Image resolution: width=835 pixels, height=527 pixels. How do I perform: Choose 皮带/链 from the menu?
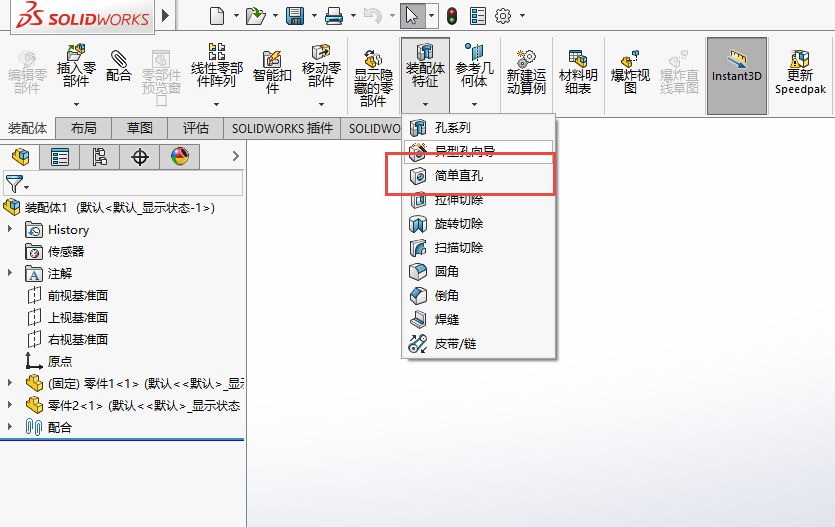[479, 343]
